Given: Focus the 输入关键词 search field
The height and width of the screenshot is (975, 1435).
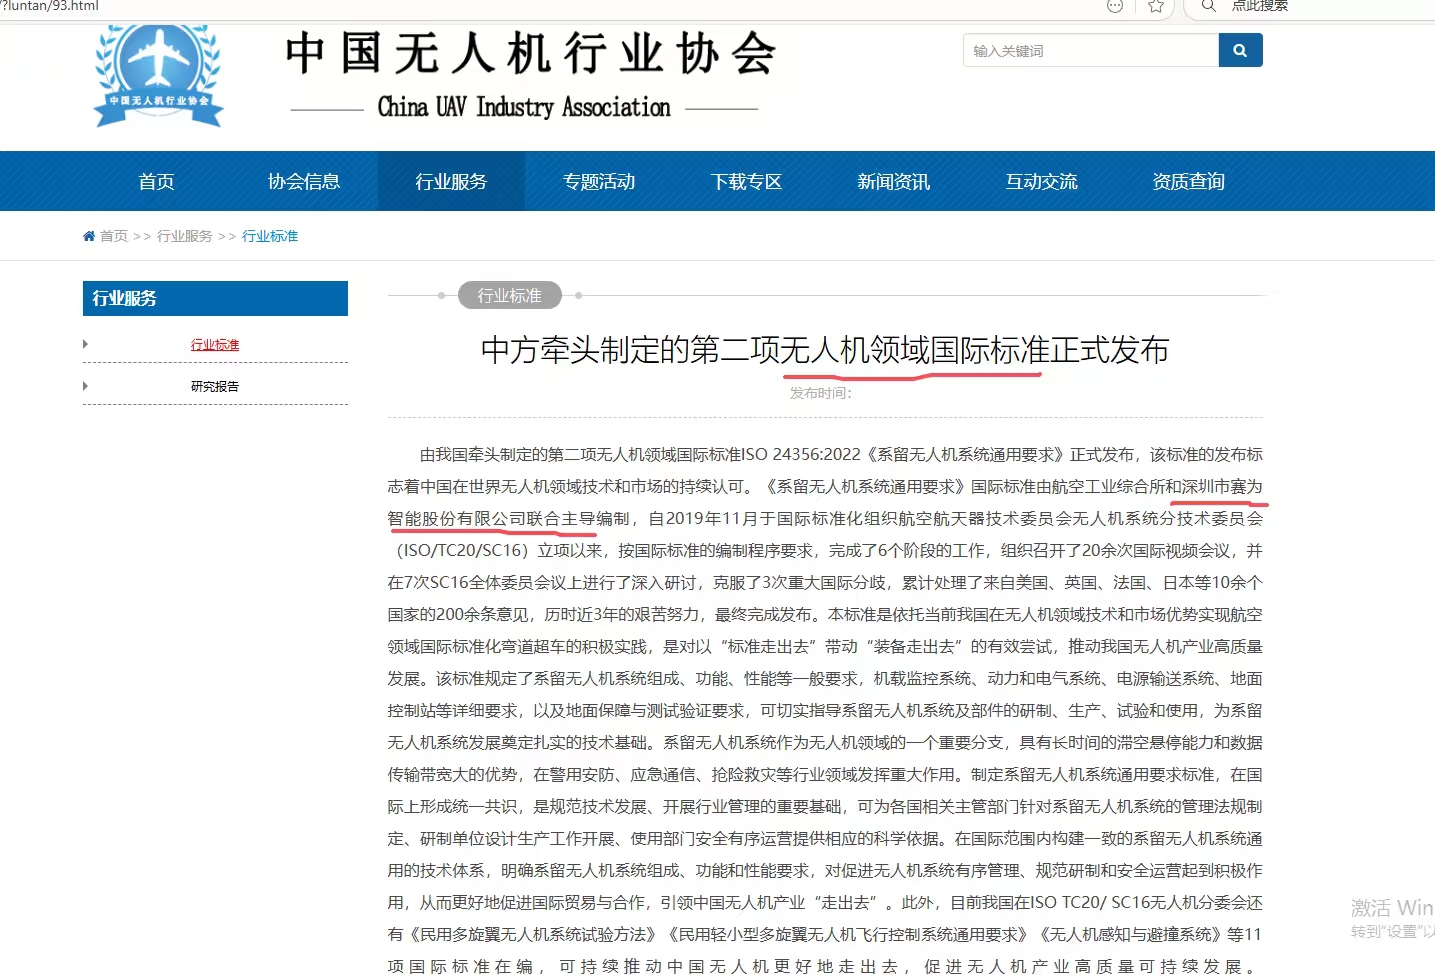Looking at the screenshot, I should pos(1091,50).
